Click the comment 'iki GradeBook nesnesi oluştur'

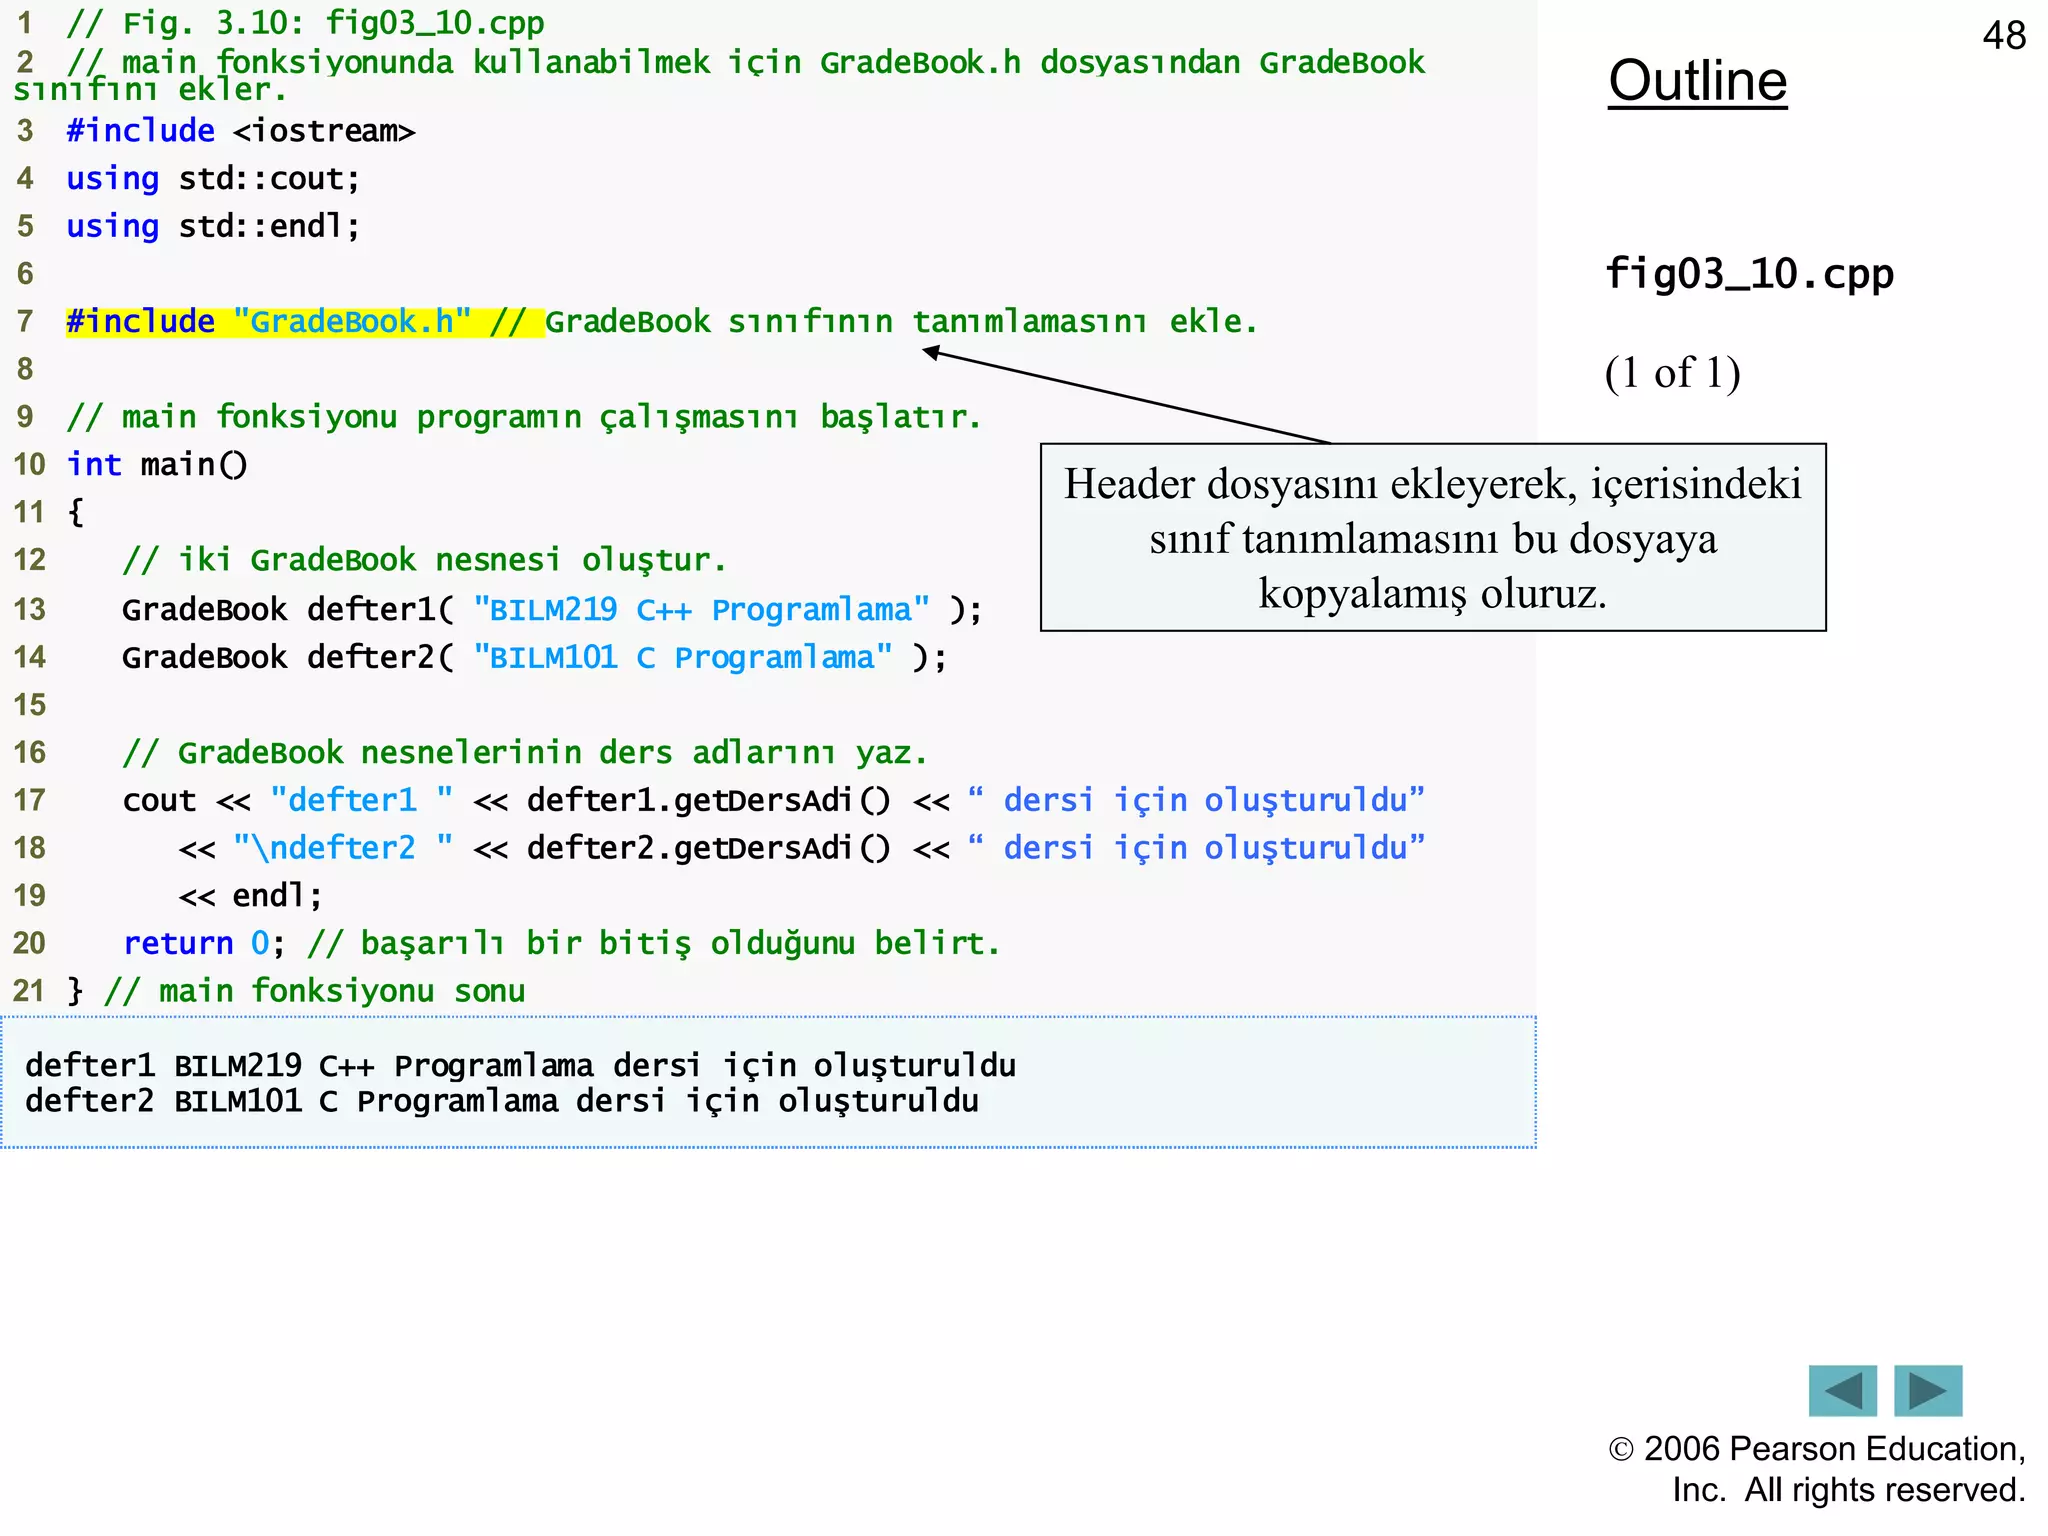424,560
